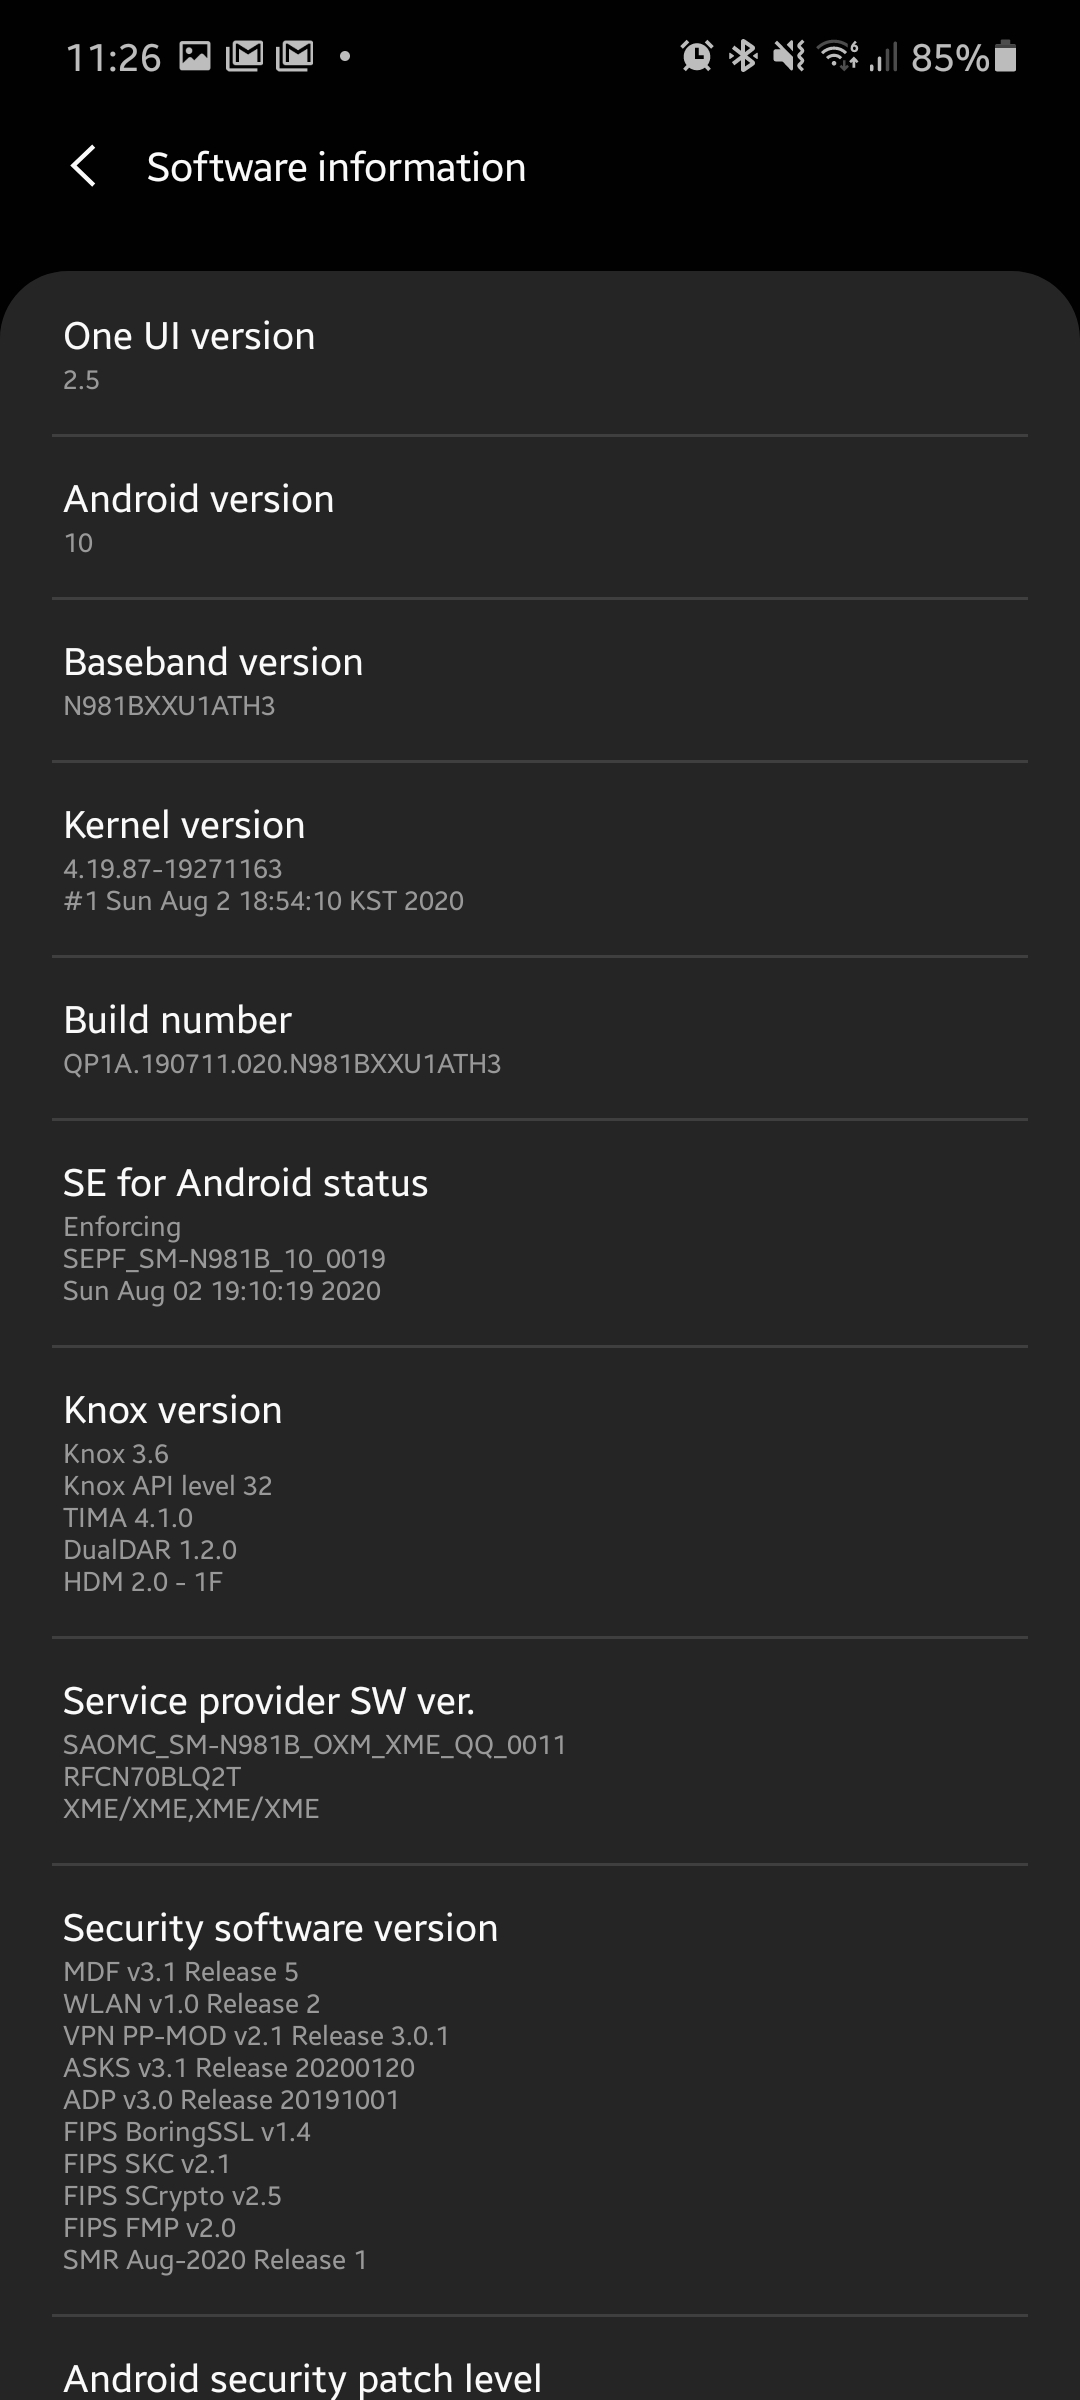Tap the Build number entry
Screen dimensions: 1080x2400
point(540,1039)
